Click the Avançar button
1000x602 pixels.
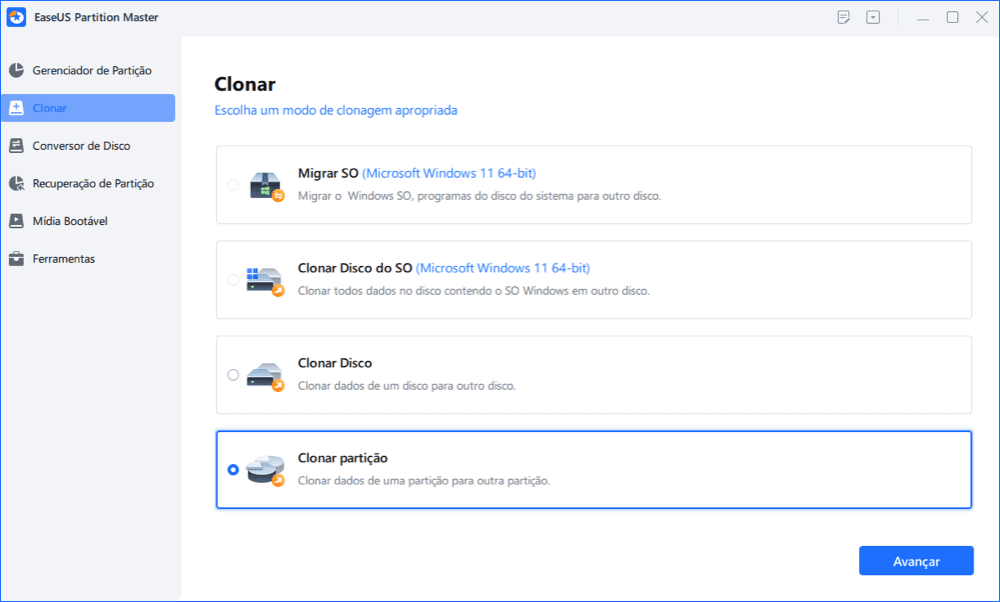click(916, 561)
